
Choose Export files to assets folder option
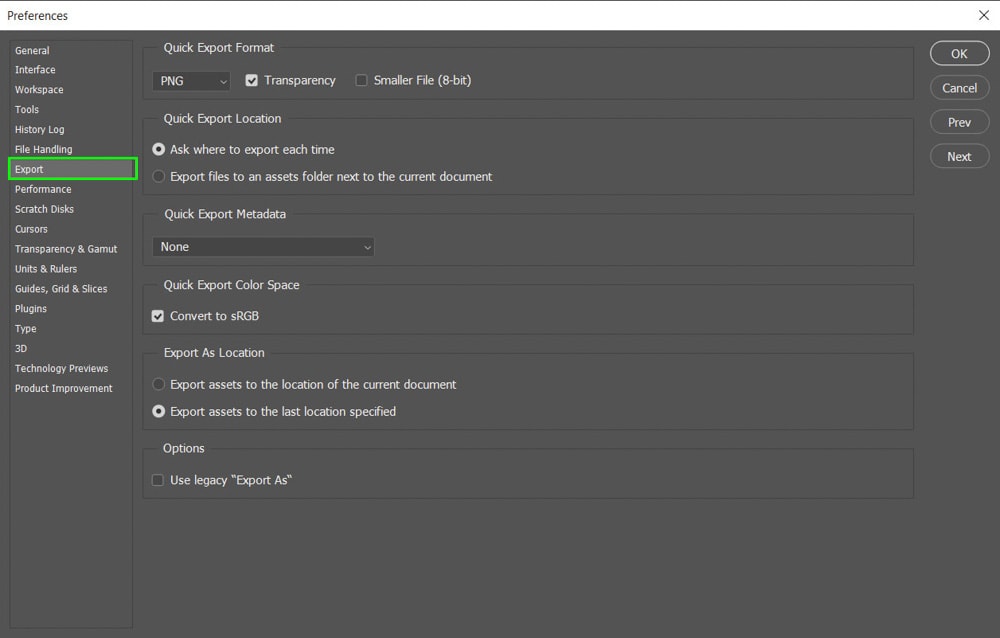click(159, 176)
